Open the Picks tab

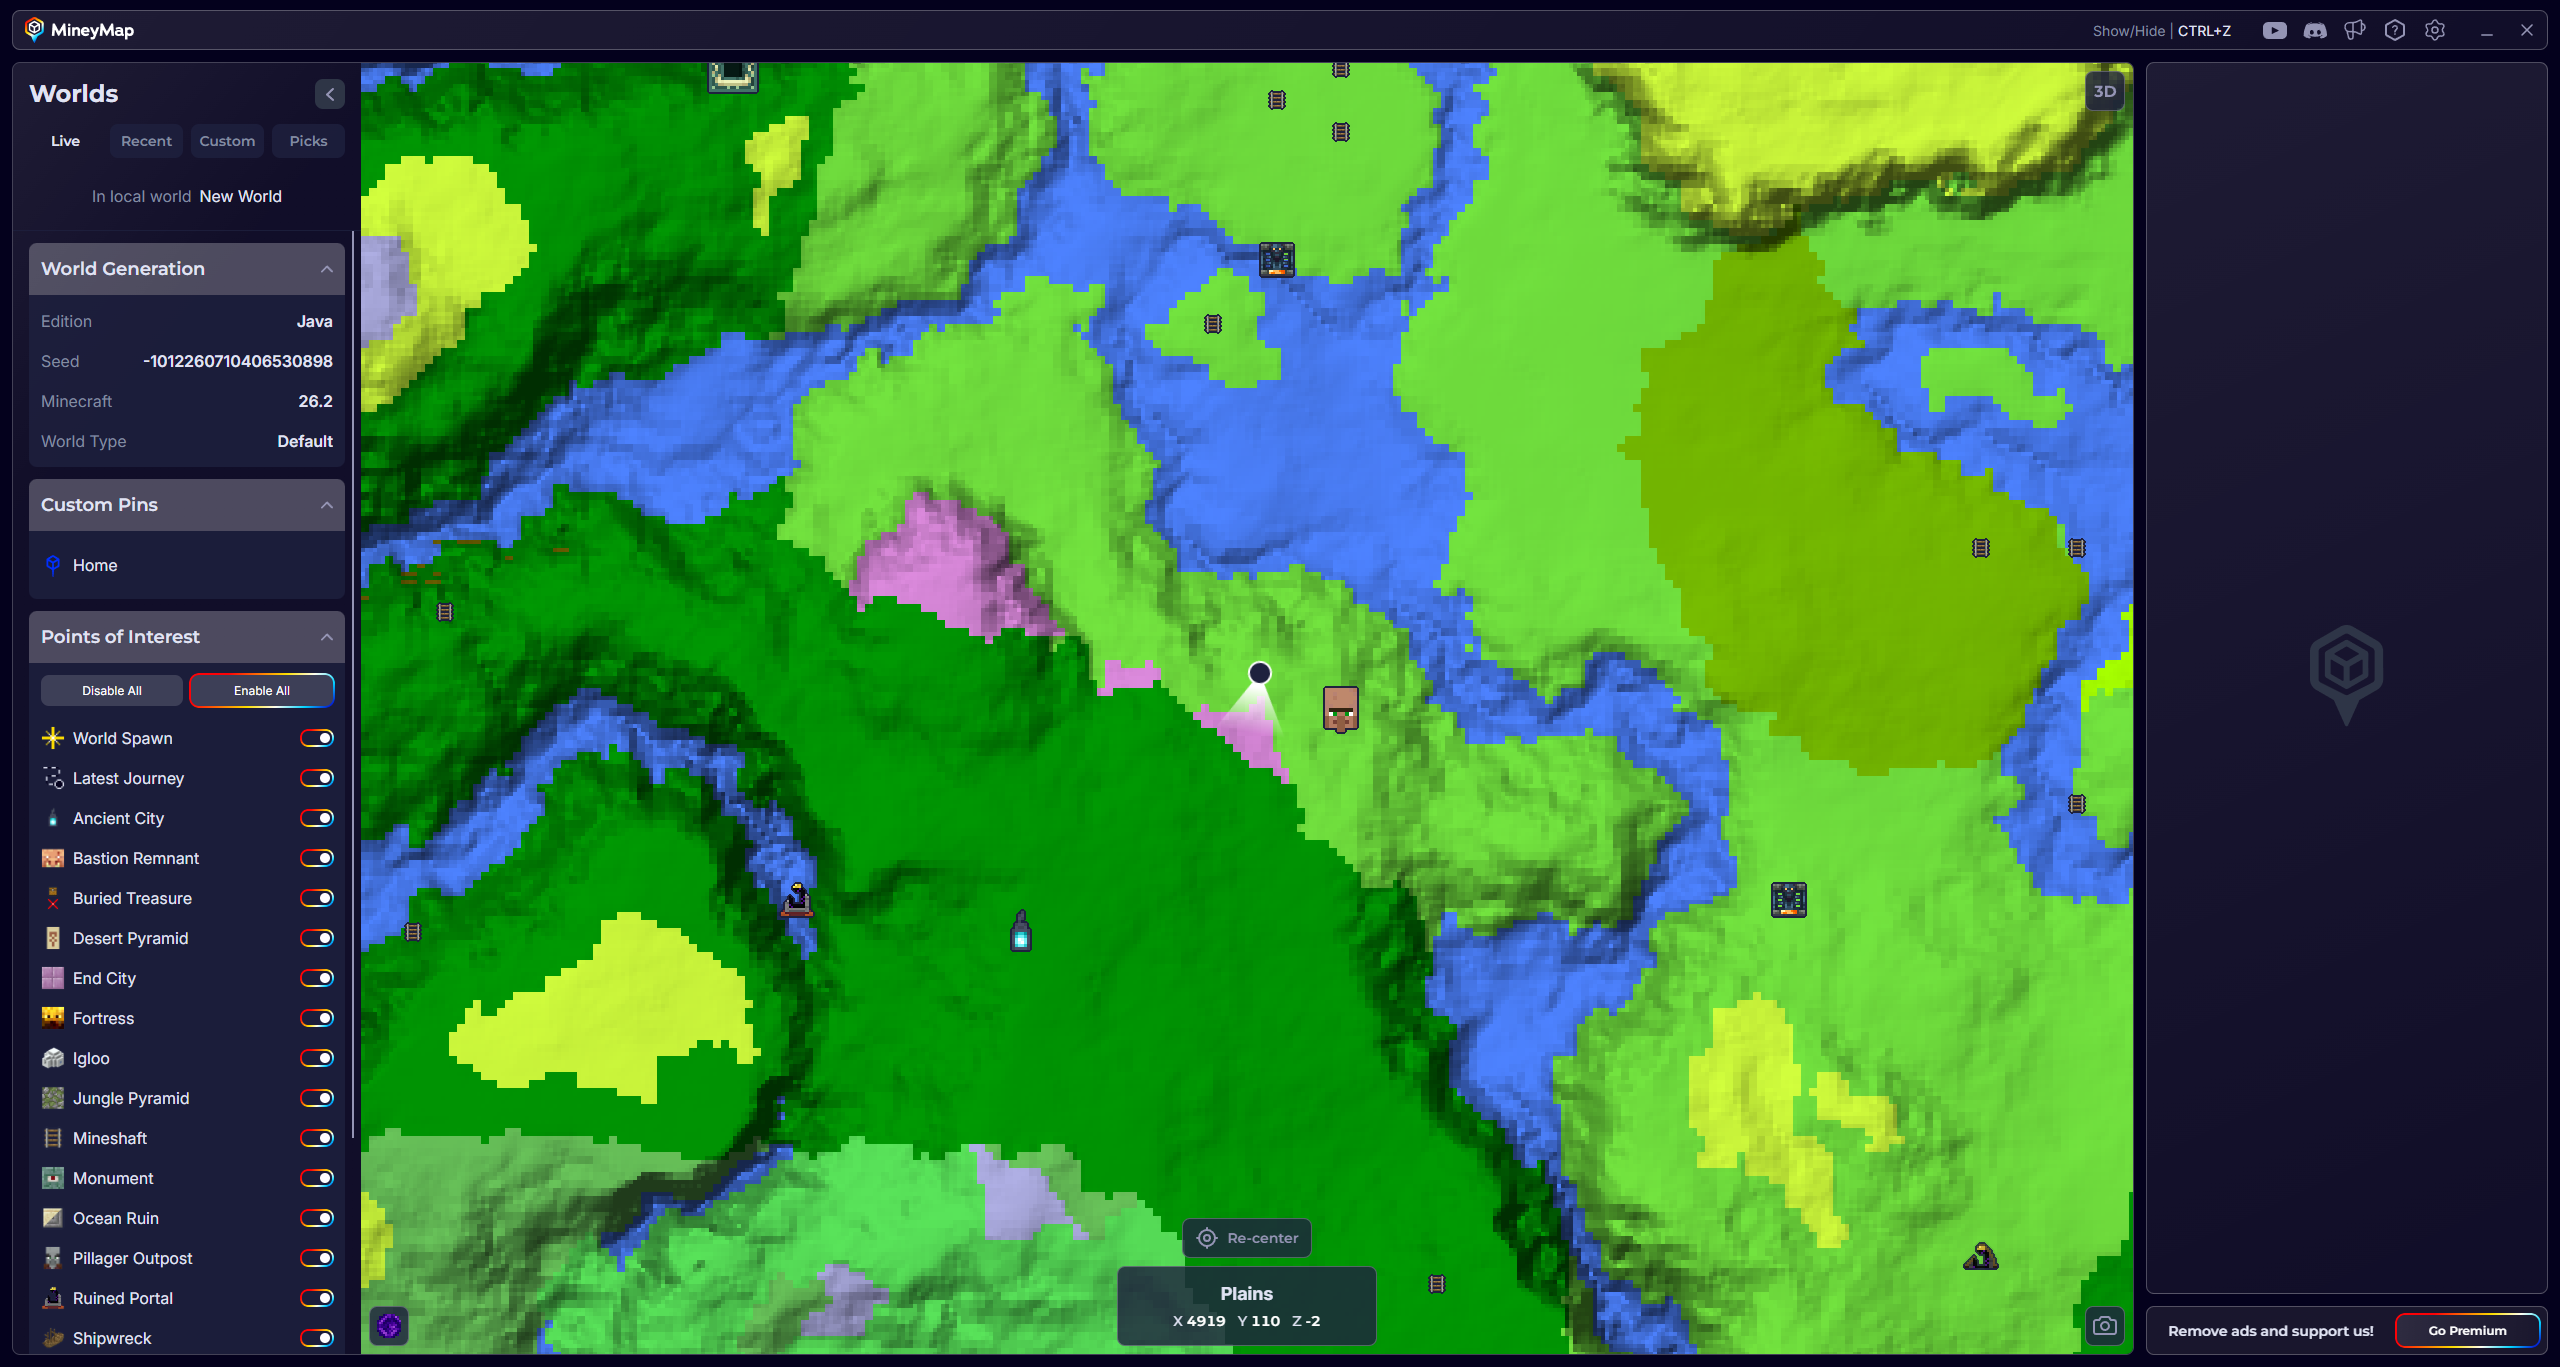point(308,141)
